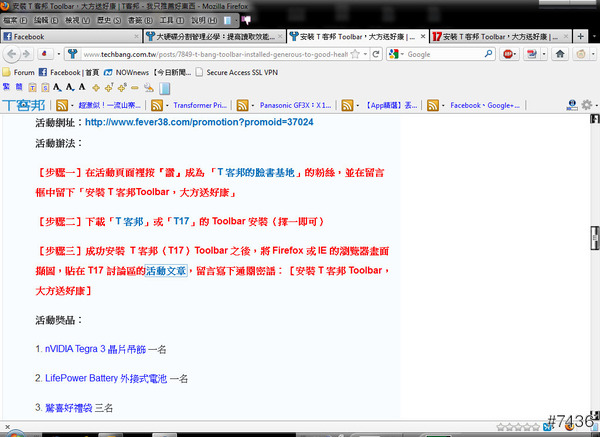Image resolution: width=600 pixels, height=437 pixels.
Task: Click the 活動文案 link in step three
Action: click(166, 270)
